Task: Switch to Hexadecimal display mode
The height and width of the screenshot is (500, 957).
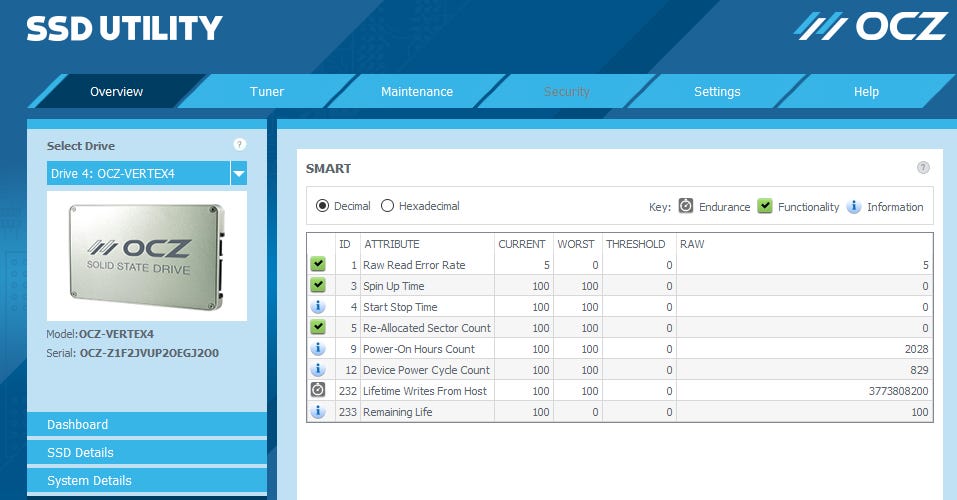Action: (387, 206)
